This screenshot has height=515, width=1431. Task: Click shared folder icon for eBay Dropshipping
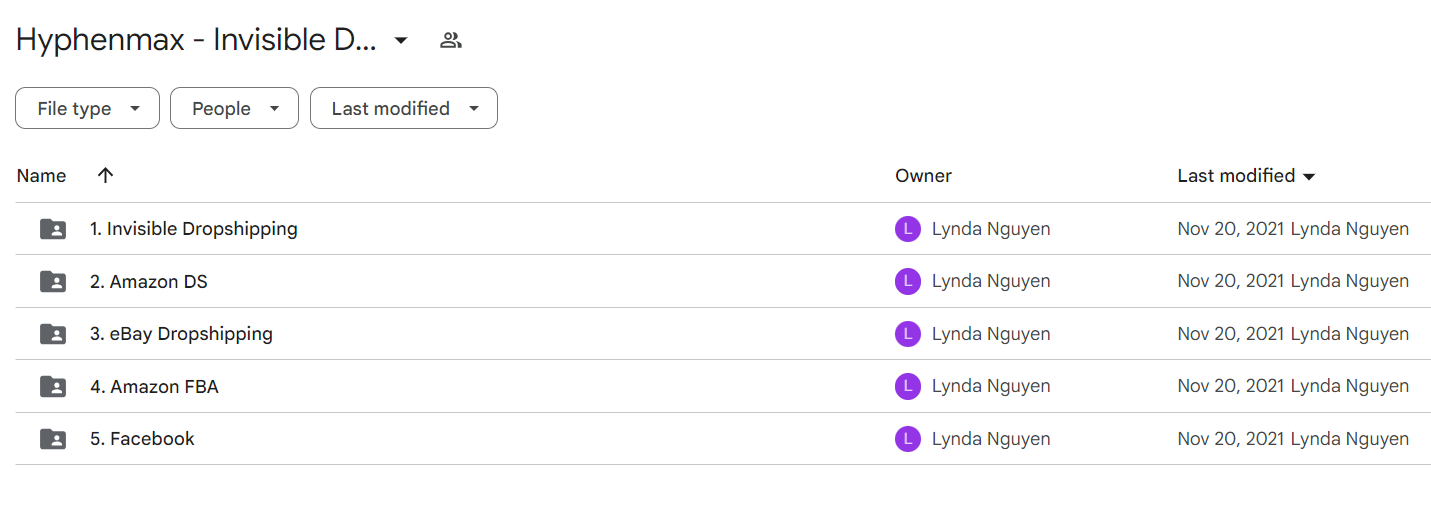tap(53, 334)
